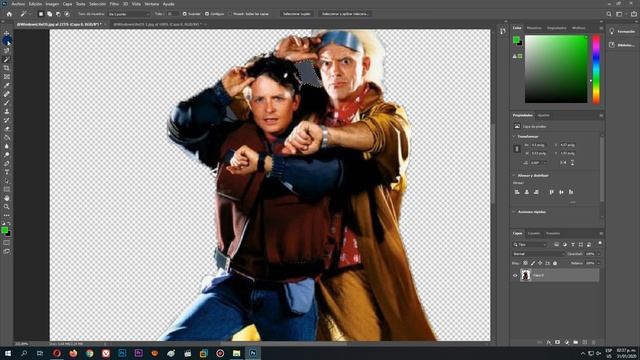640x360 pixels.
Task: Open the Edit Toolbar three-dots menu
Action: 7,216
